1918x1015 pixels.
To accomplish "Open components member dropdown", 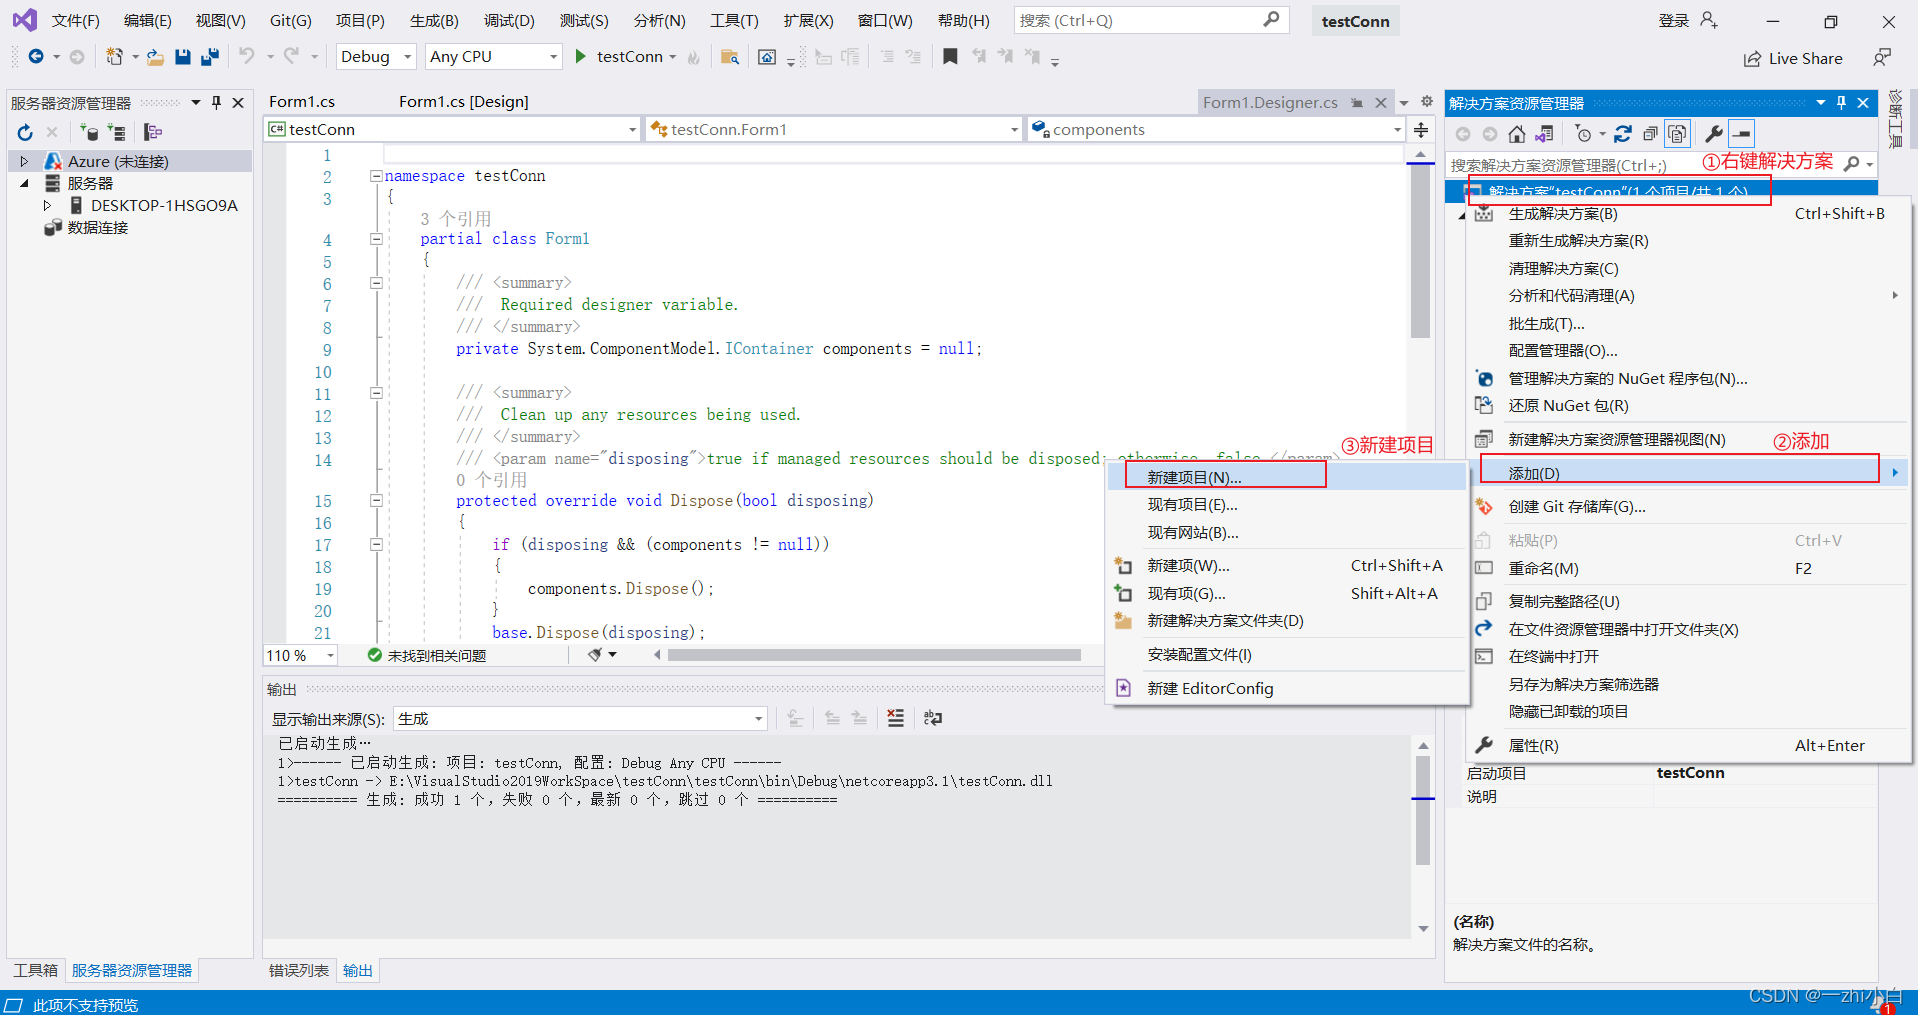I will tap(1217, 130).
